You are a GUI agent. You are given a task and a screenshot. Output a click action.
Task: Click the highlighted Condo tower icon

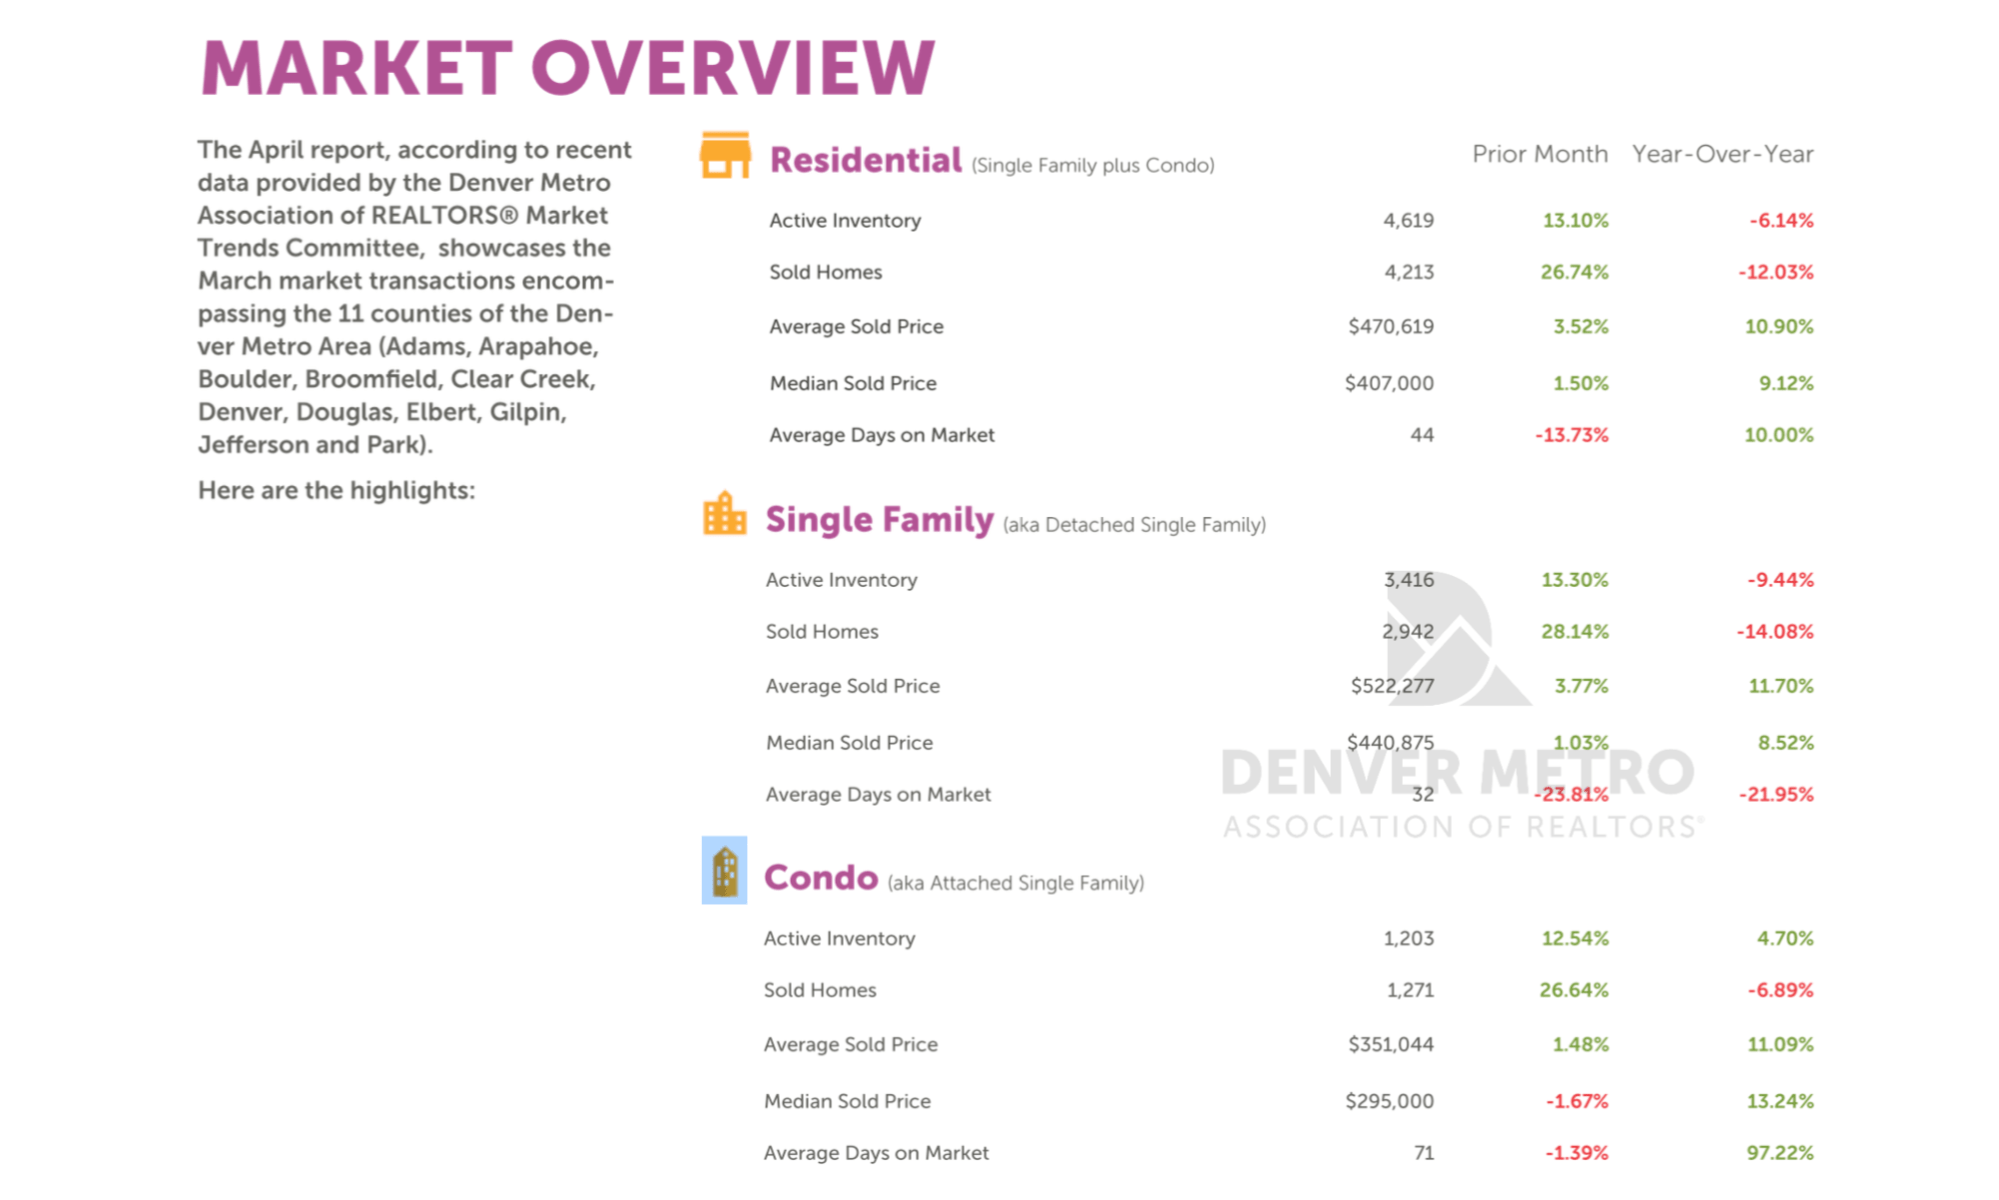click(x=724, y=870)
